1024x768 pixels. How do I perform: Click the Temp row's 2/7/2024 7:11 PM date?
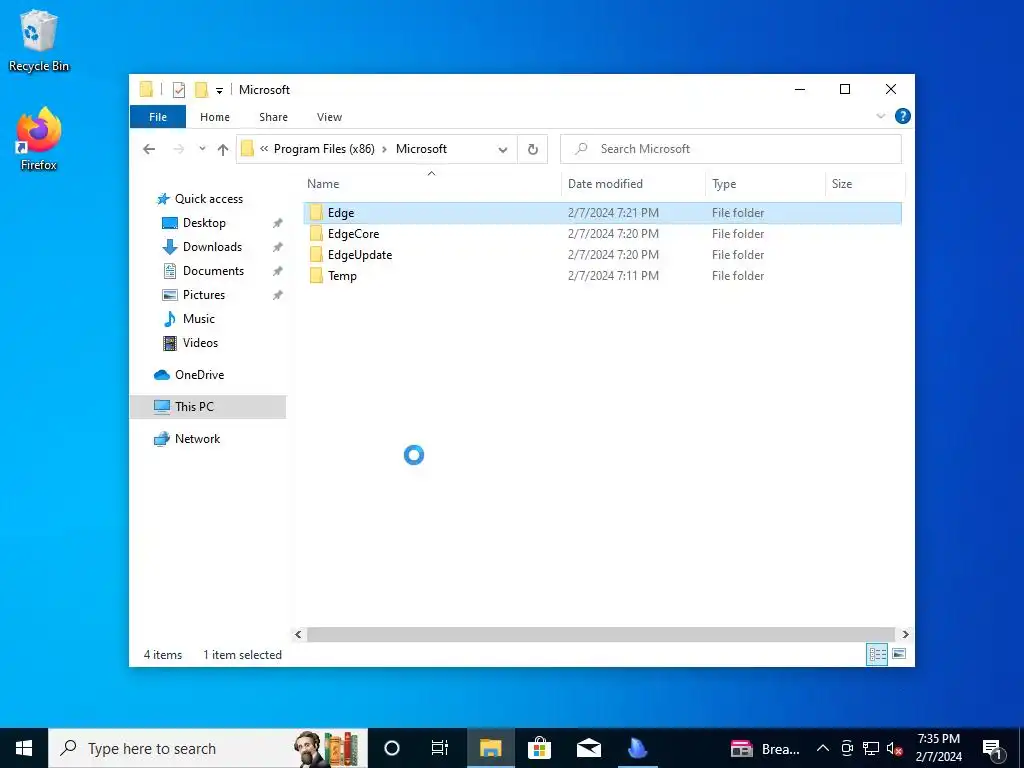click(613, 276)
